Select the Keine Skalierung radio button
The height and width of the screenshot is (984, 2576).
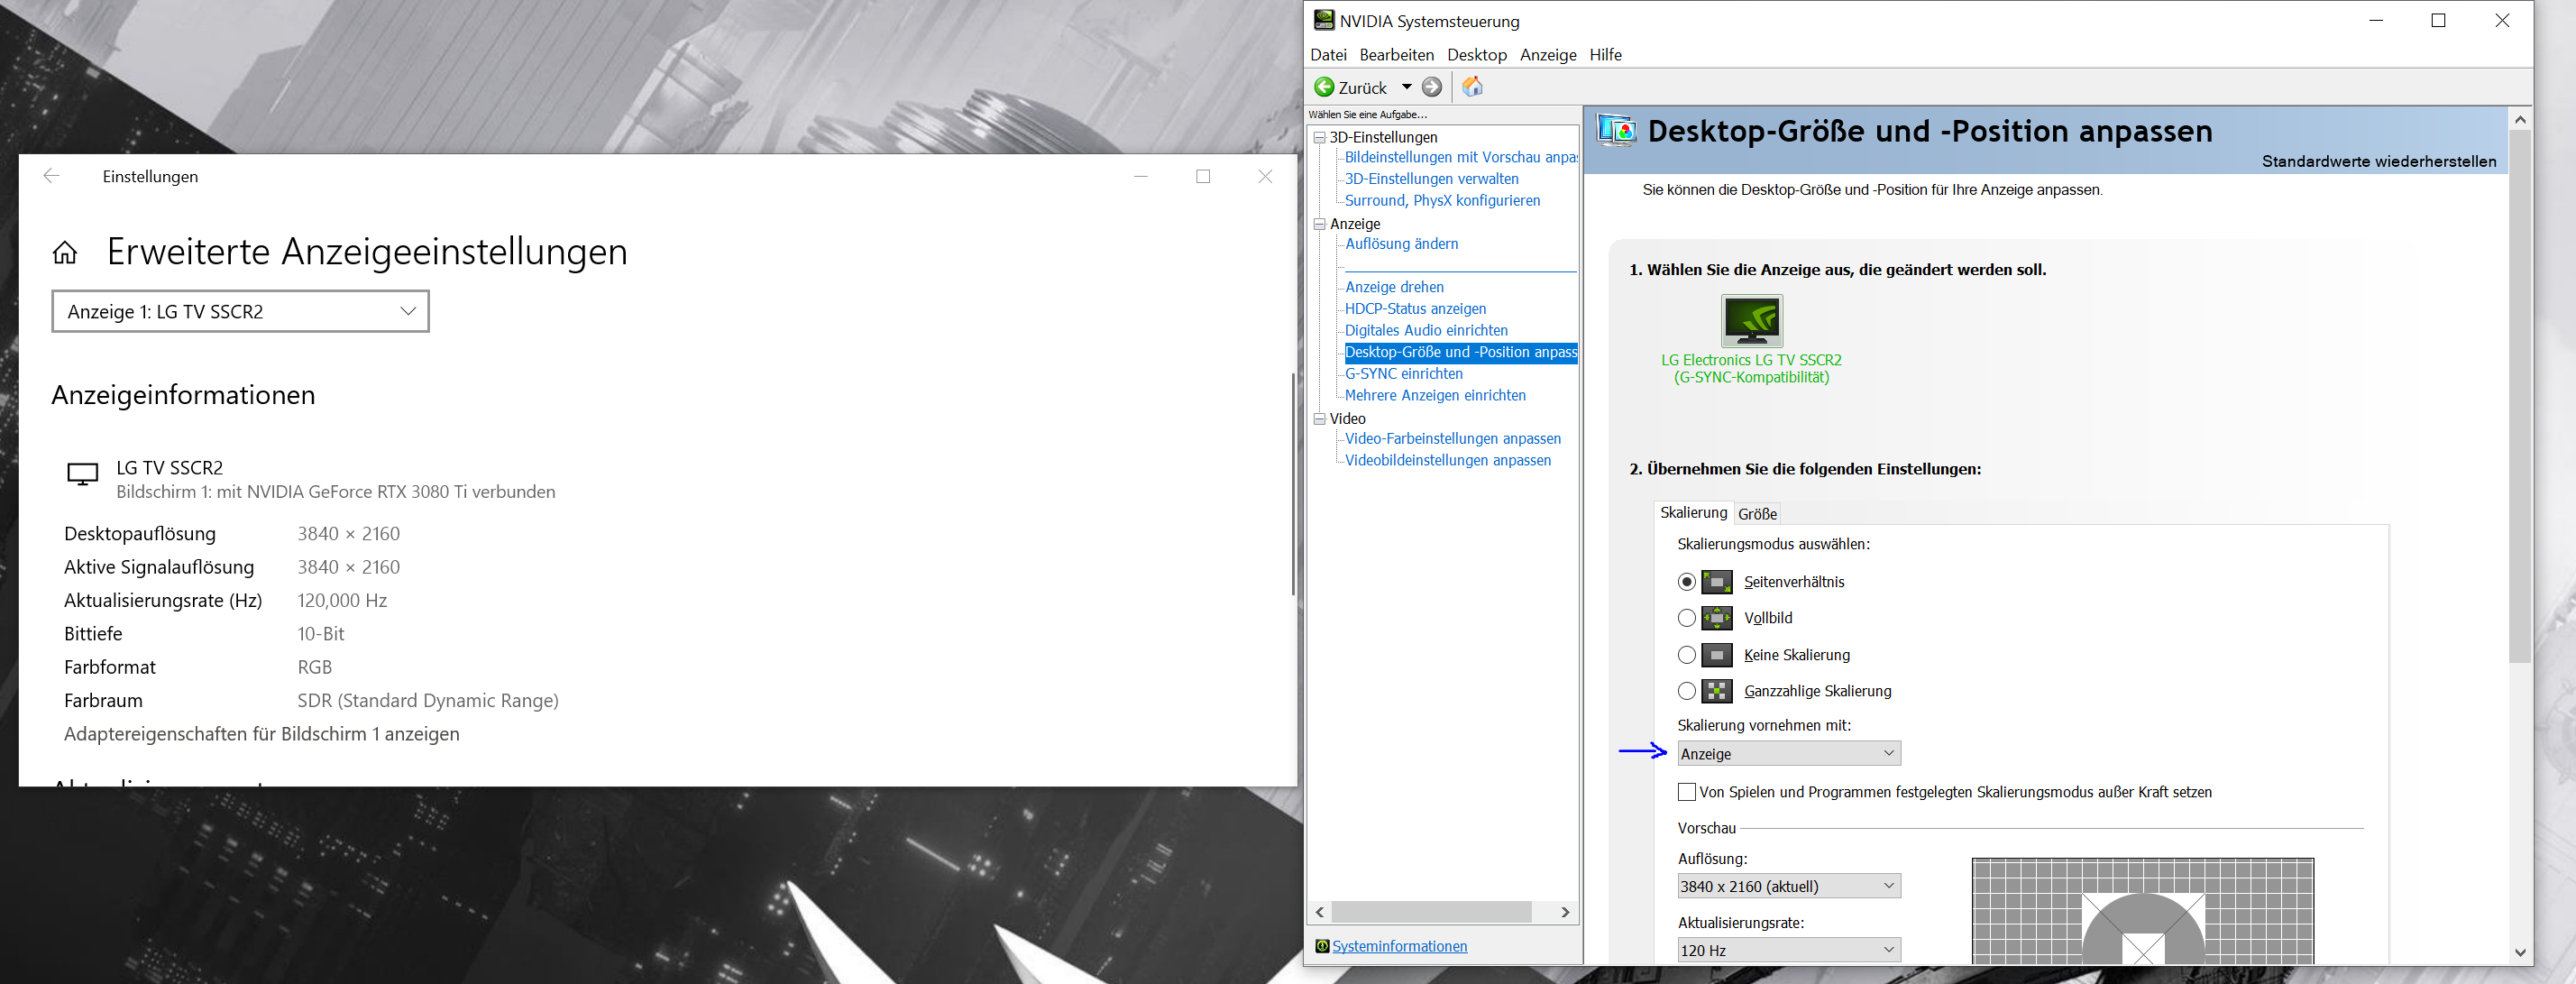1687,655
